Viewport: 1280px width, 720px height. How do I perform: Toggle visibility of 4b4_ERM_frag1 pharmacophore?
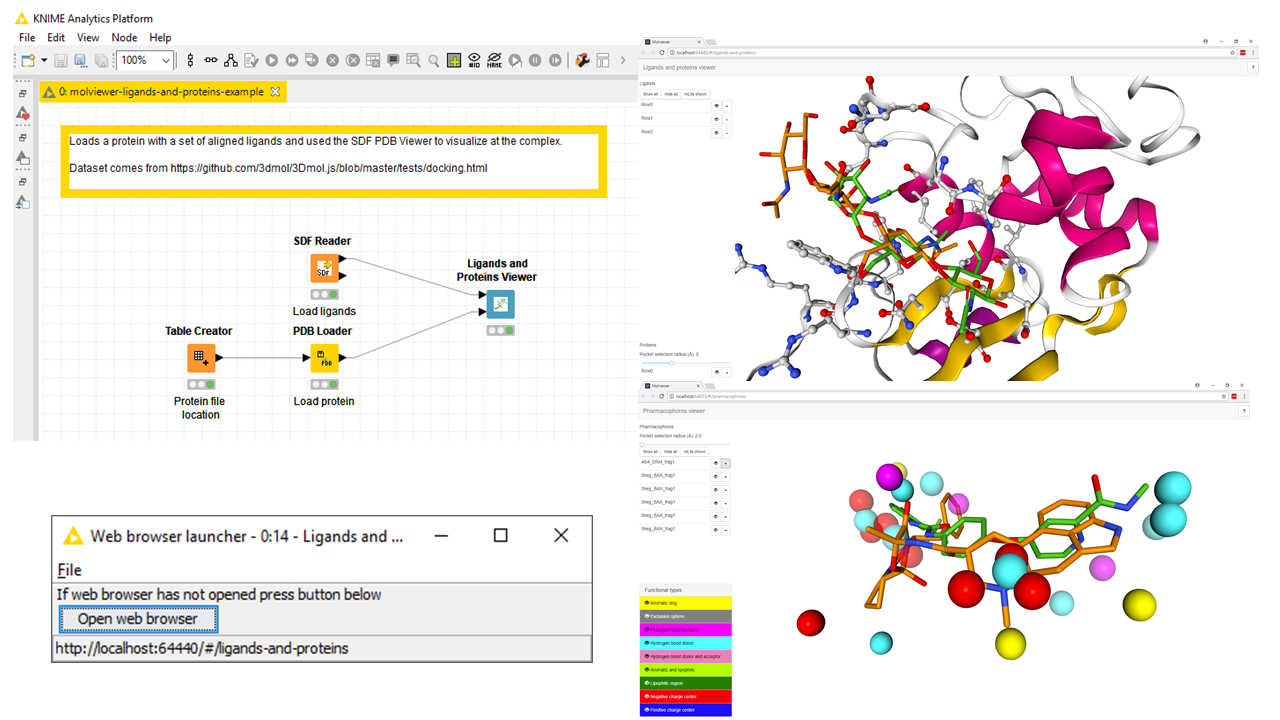point(716,463)
